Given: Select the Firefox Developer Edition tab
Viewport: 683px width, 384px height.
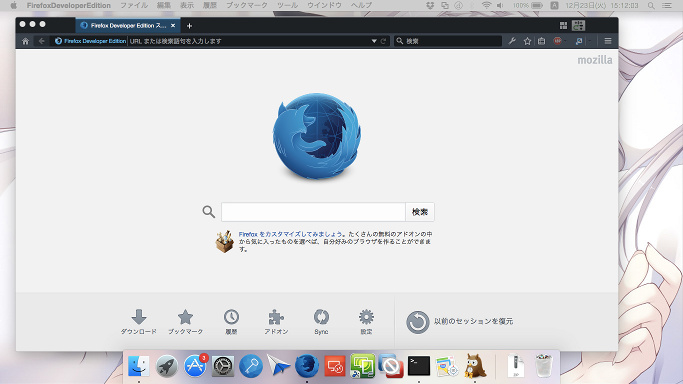Looking at the screenshot, I should pos(128,26).
